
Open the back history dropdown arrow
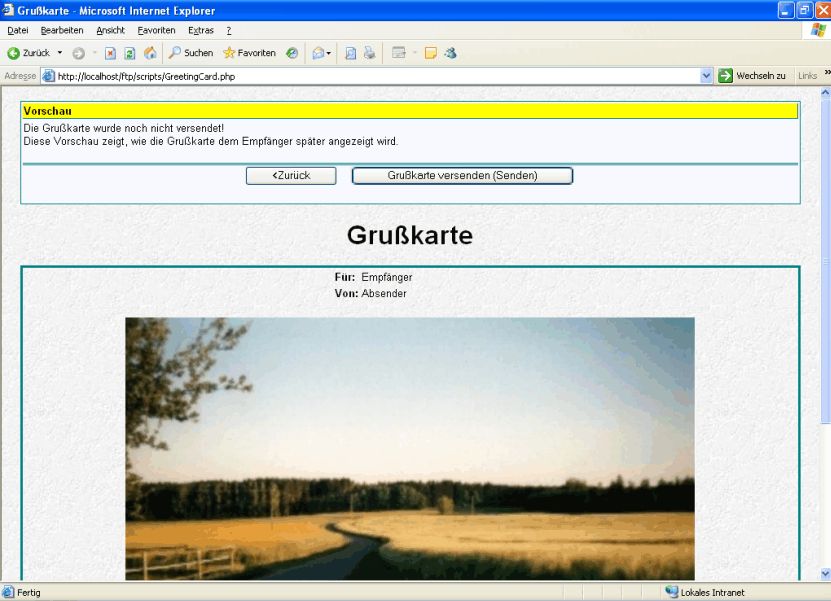60,53
